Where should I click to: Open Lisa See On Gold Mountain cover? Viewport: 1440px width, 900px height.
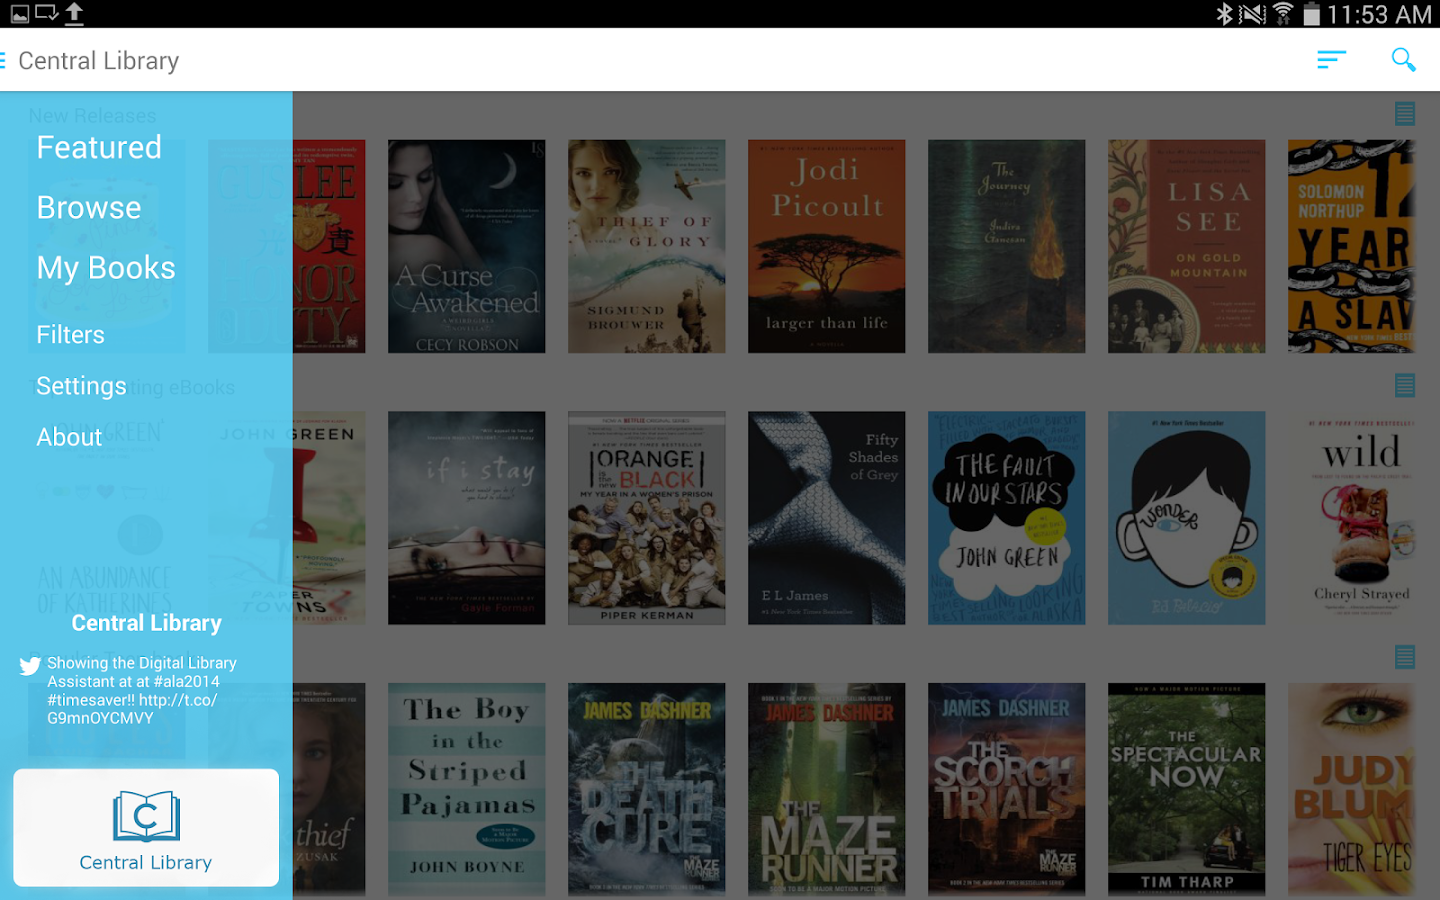[x=1187, y=246]
